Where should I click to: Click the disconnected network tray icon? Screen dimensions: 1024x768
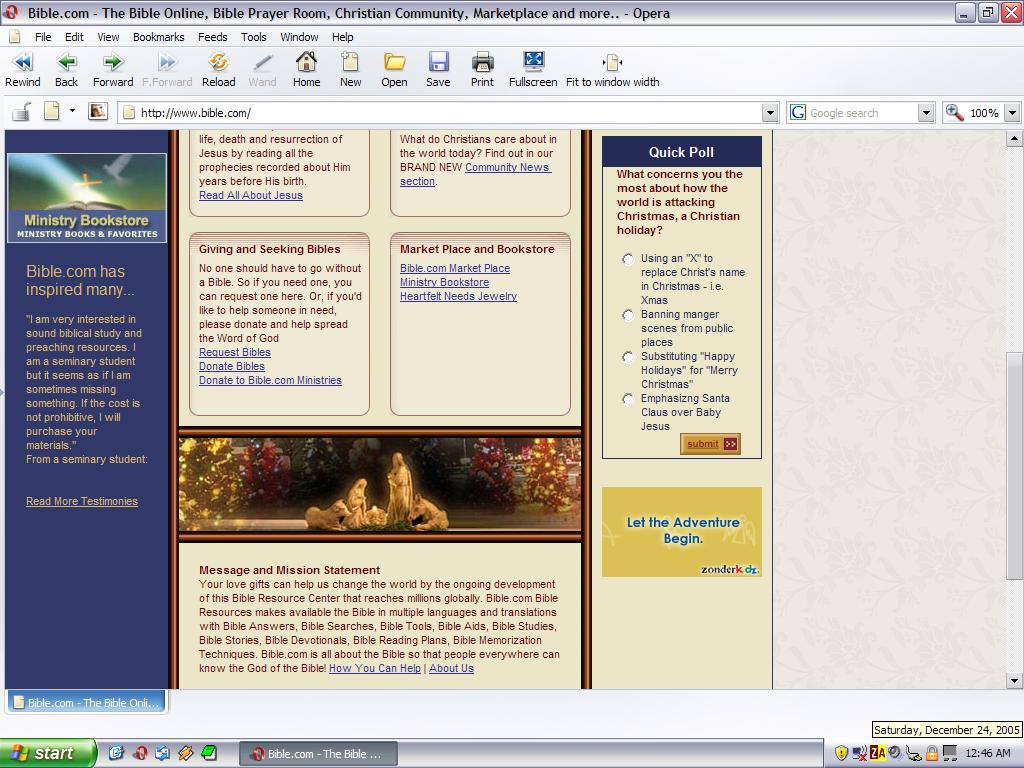(x=860, y=753)
